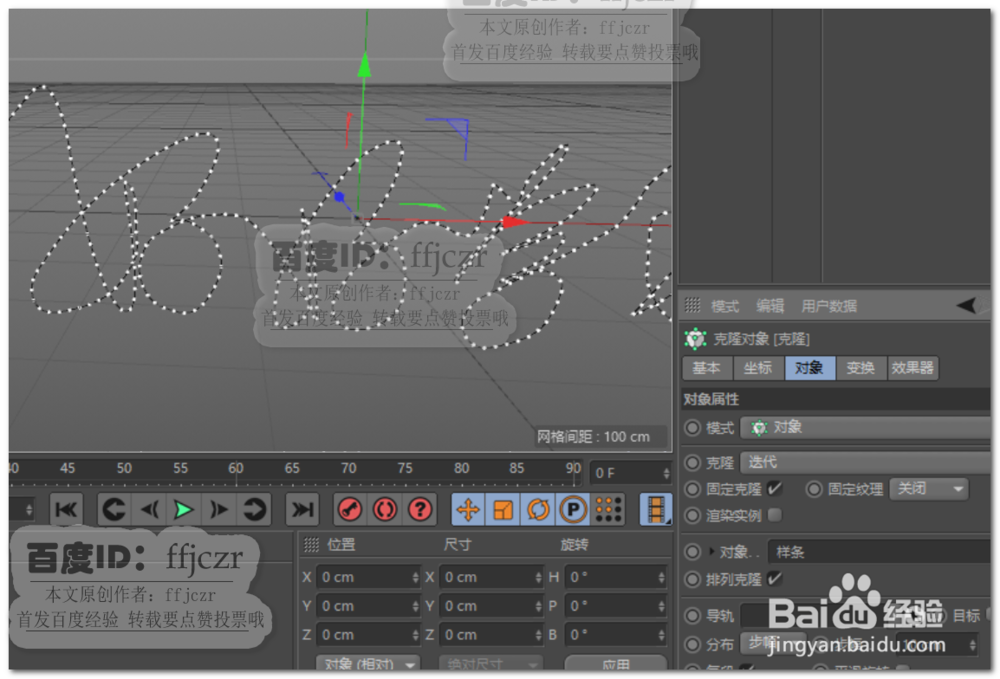Switch to 基本 tab
The height and width of the screenshot is (679, 1000).
pos(707,368)
